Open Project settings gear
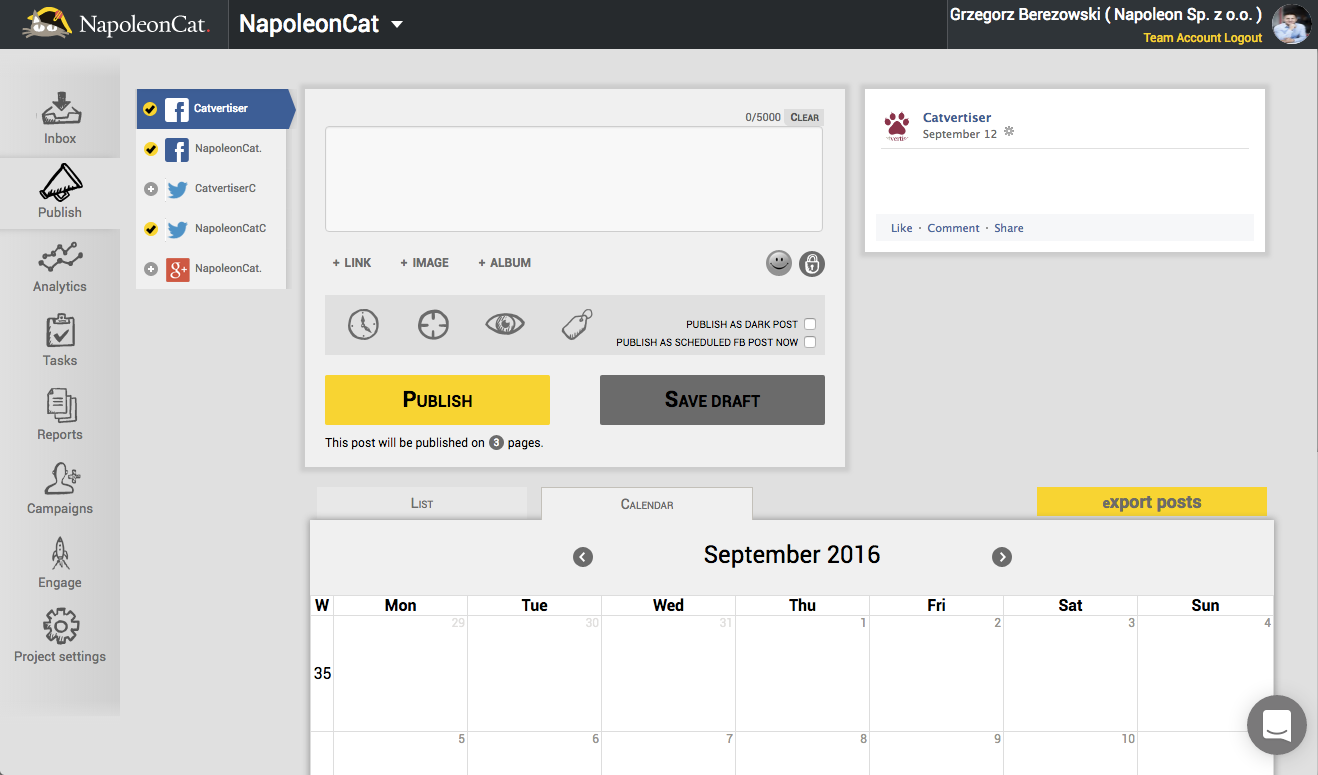Viewport: 1318px width, 775px height. [x=60, y=636]
